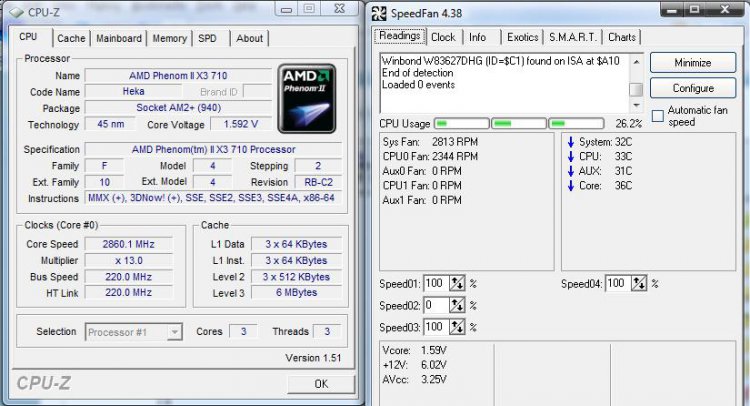This screenshot has height=406, width=750.
Task: Adjust the Speed01 spinner arrows
Action: tap(457, 284)
